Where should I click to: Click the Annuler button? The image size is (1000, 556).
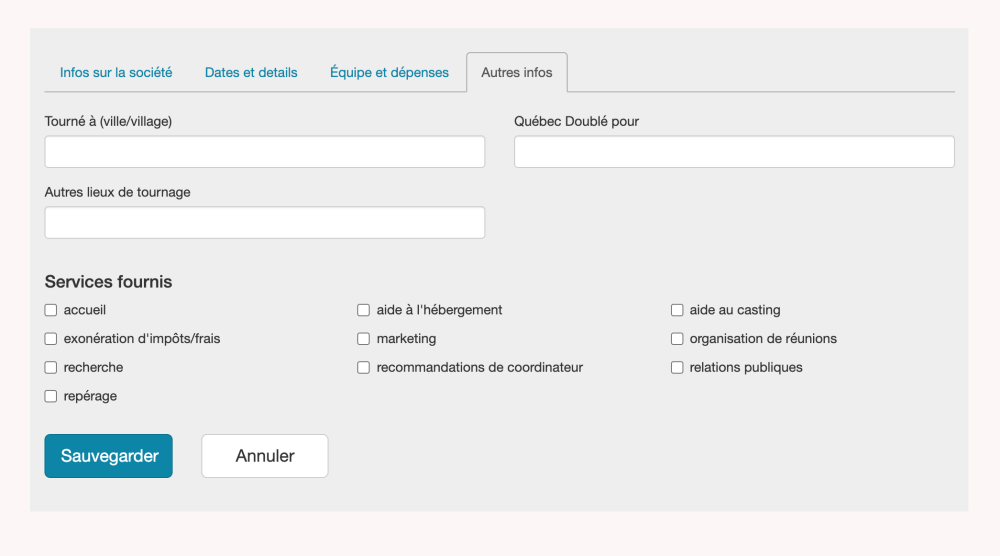tap(265, 456)
